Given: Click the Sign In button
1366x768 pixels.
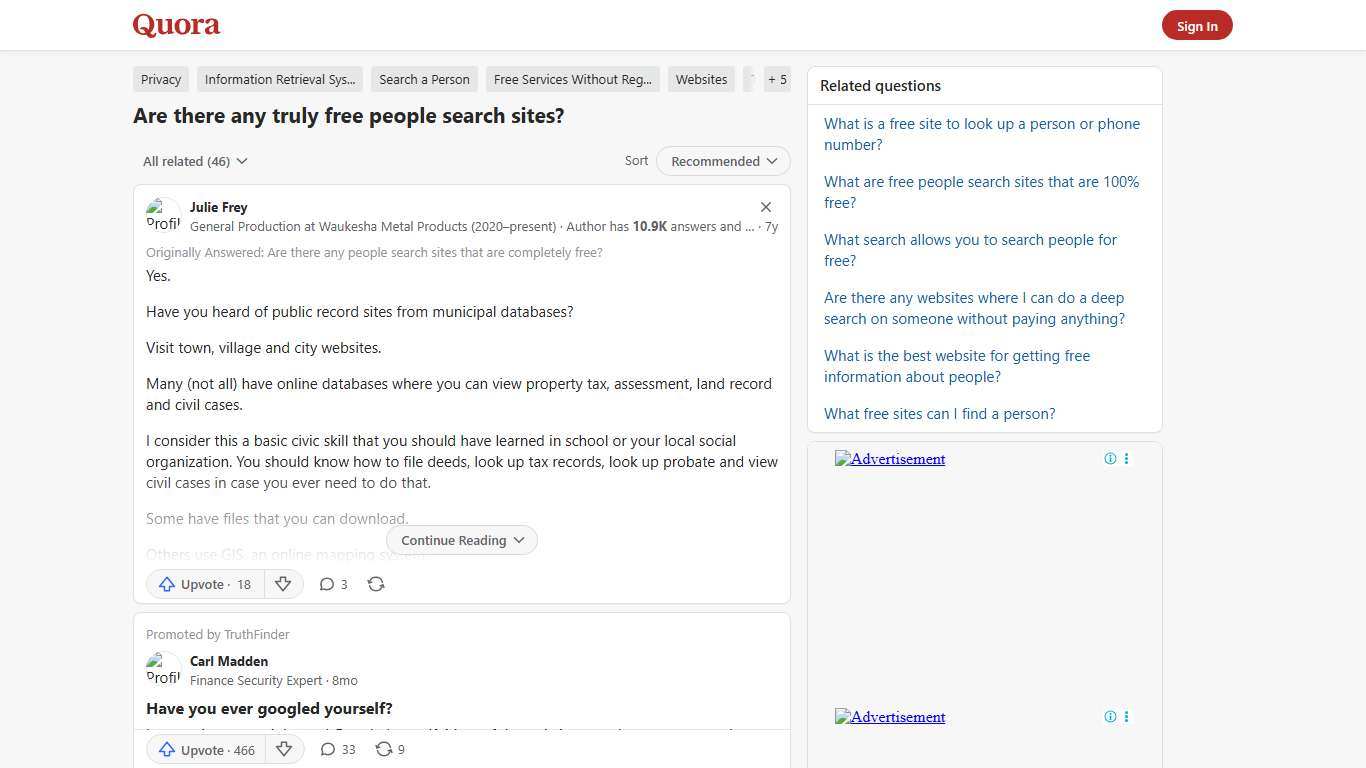Looking at the screenshot, I should tap(1197, 25).
